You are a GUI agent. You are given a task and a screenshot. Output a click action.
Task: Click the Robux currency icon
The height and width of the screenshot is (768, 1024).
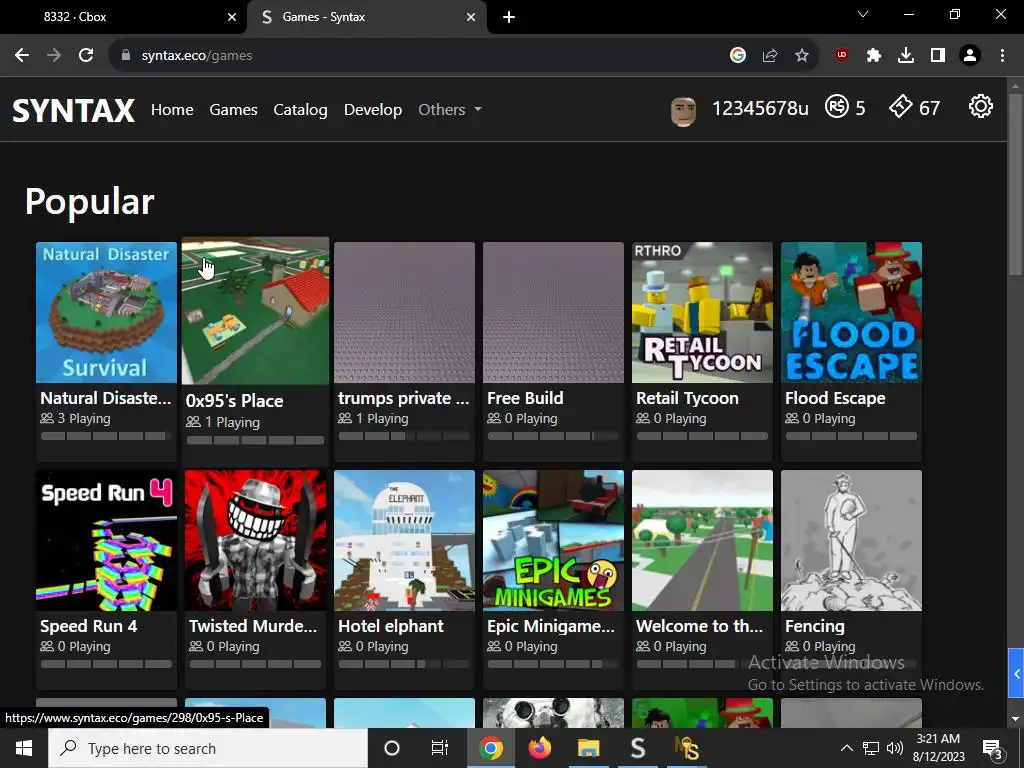click(x=837, y=106)
